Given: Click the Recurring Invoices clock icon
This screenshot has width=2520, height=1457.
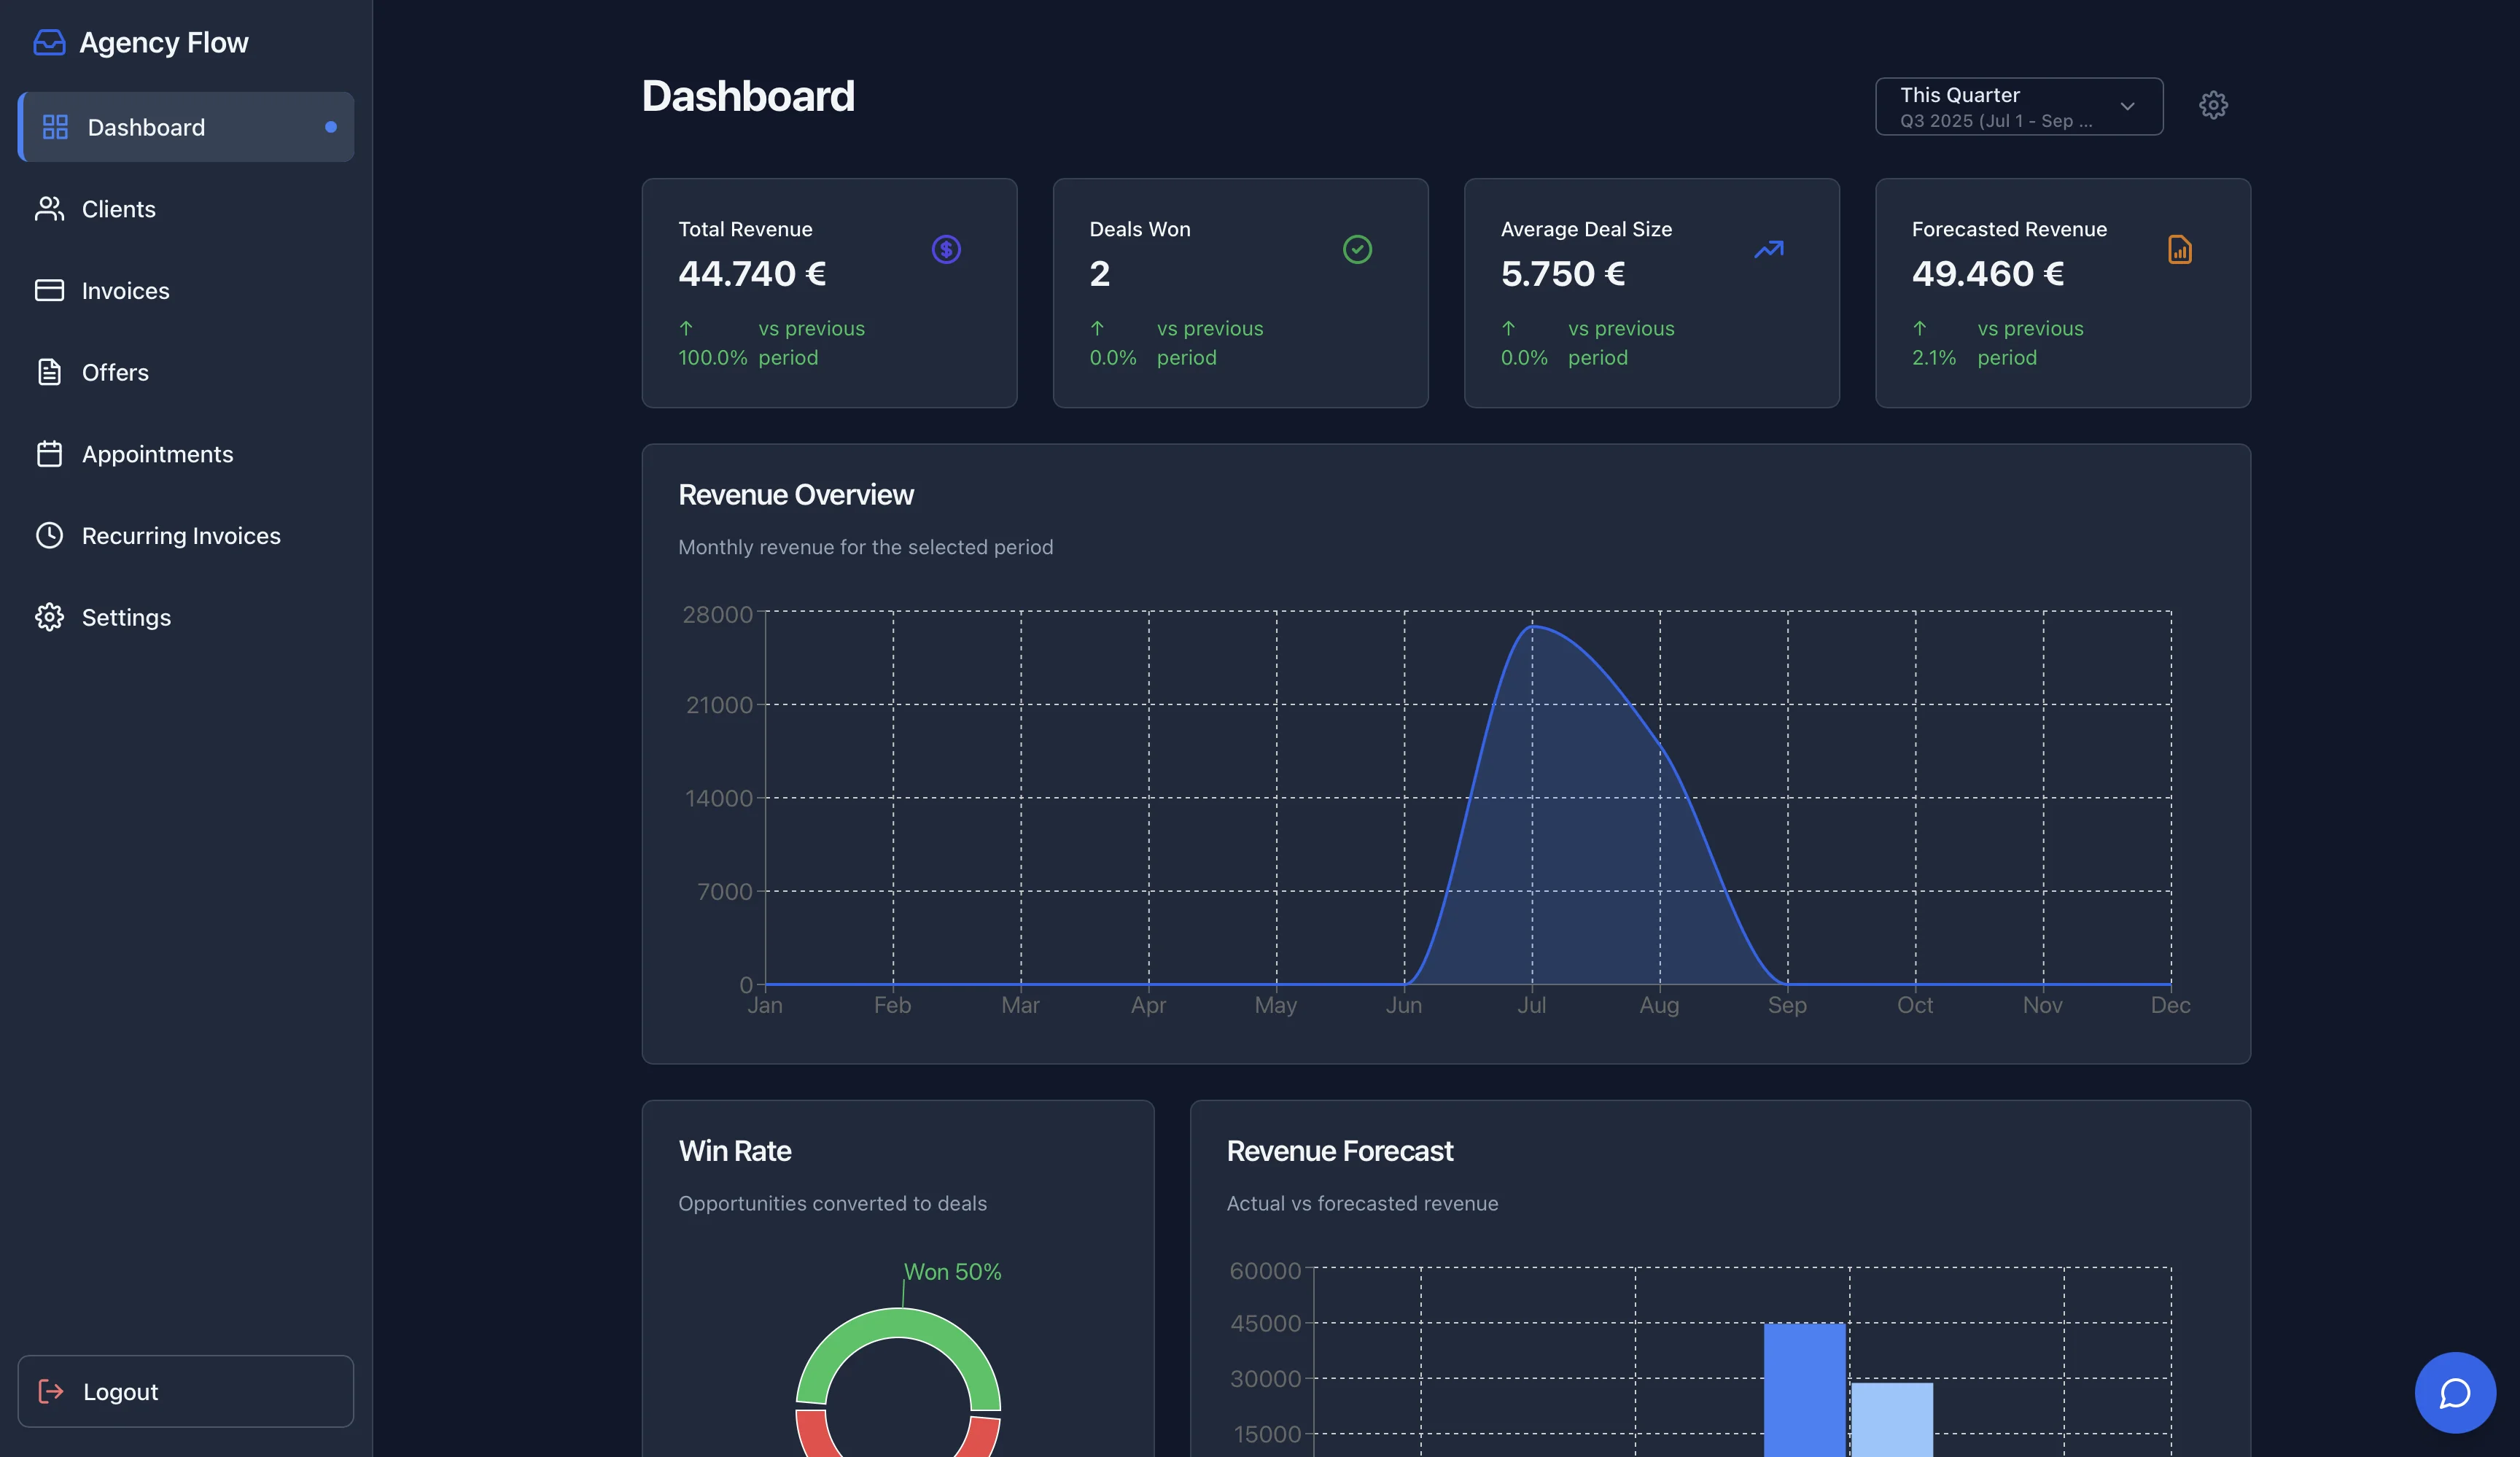Looking at the screenshot, I should coord(49,535).
